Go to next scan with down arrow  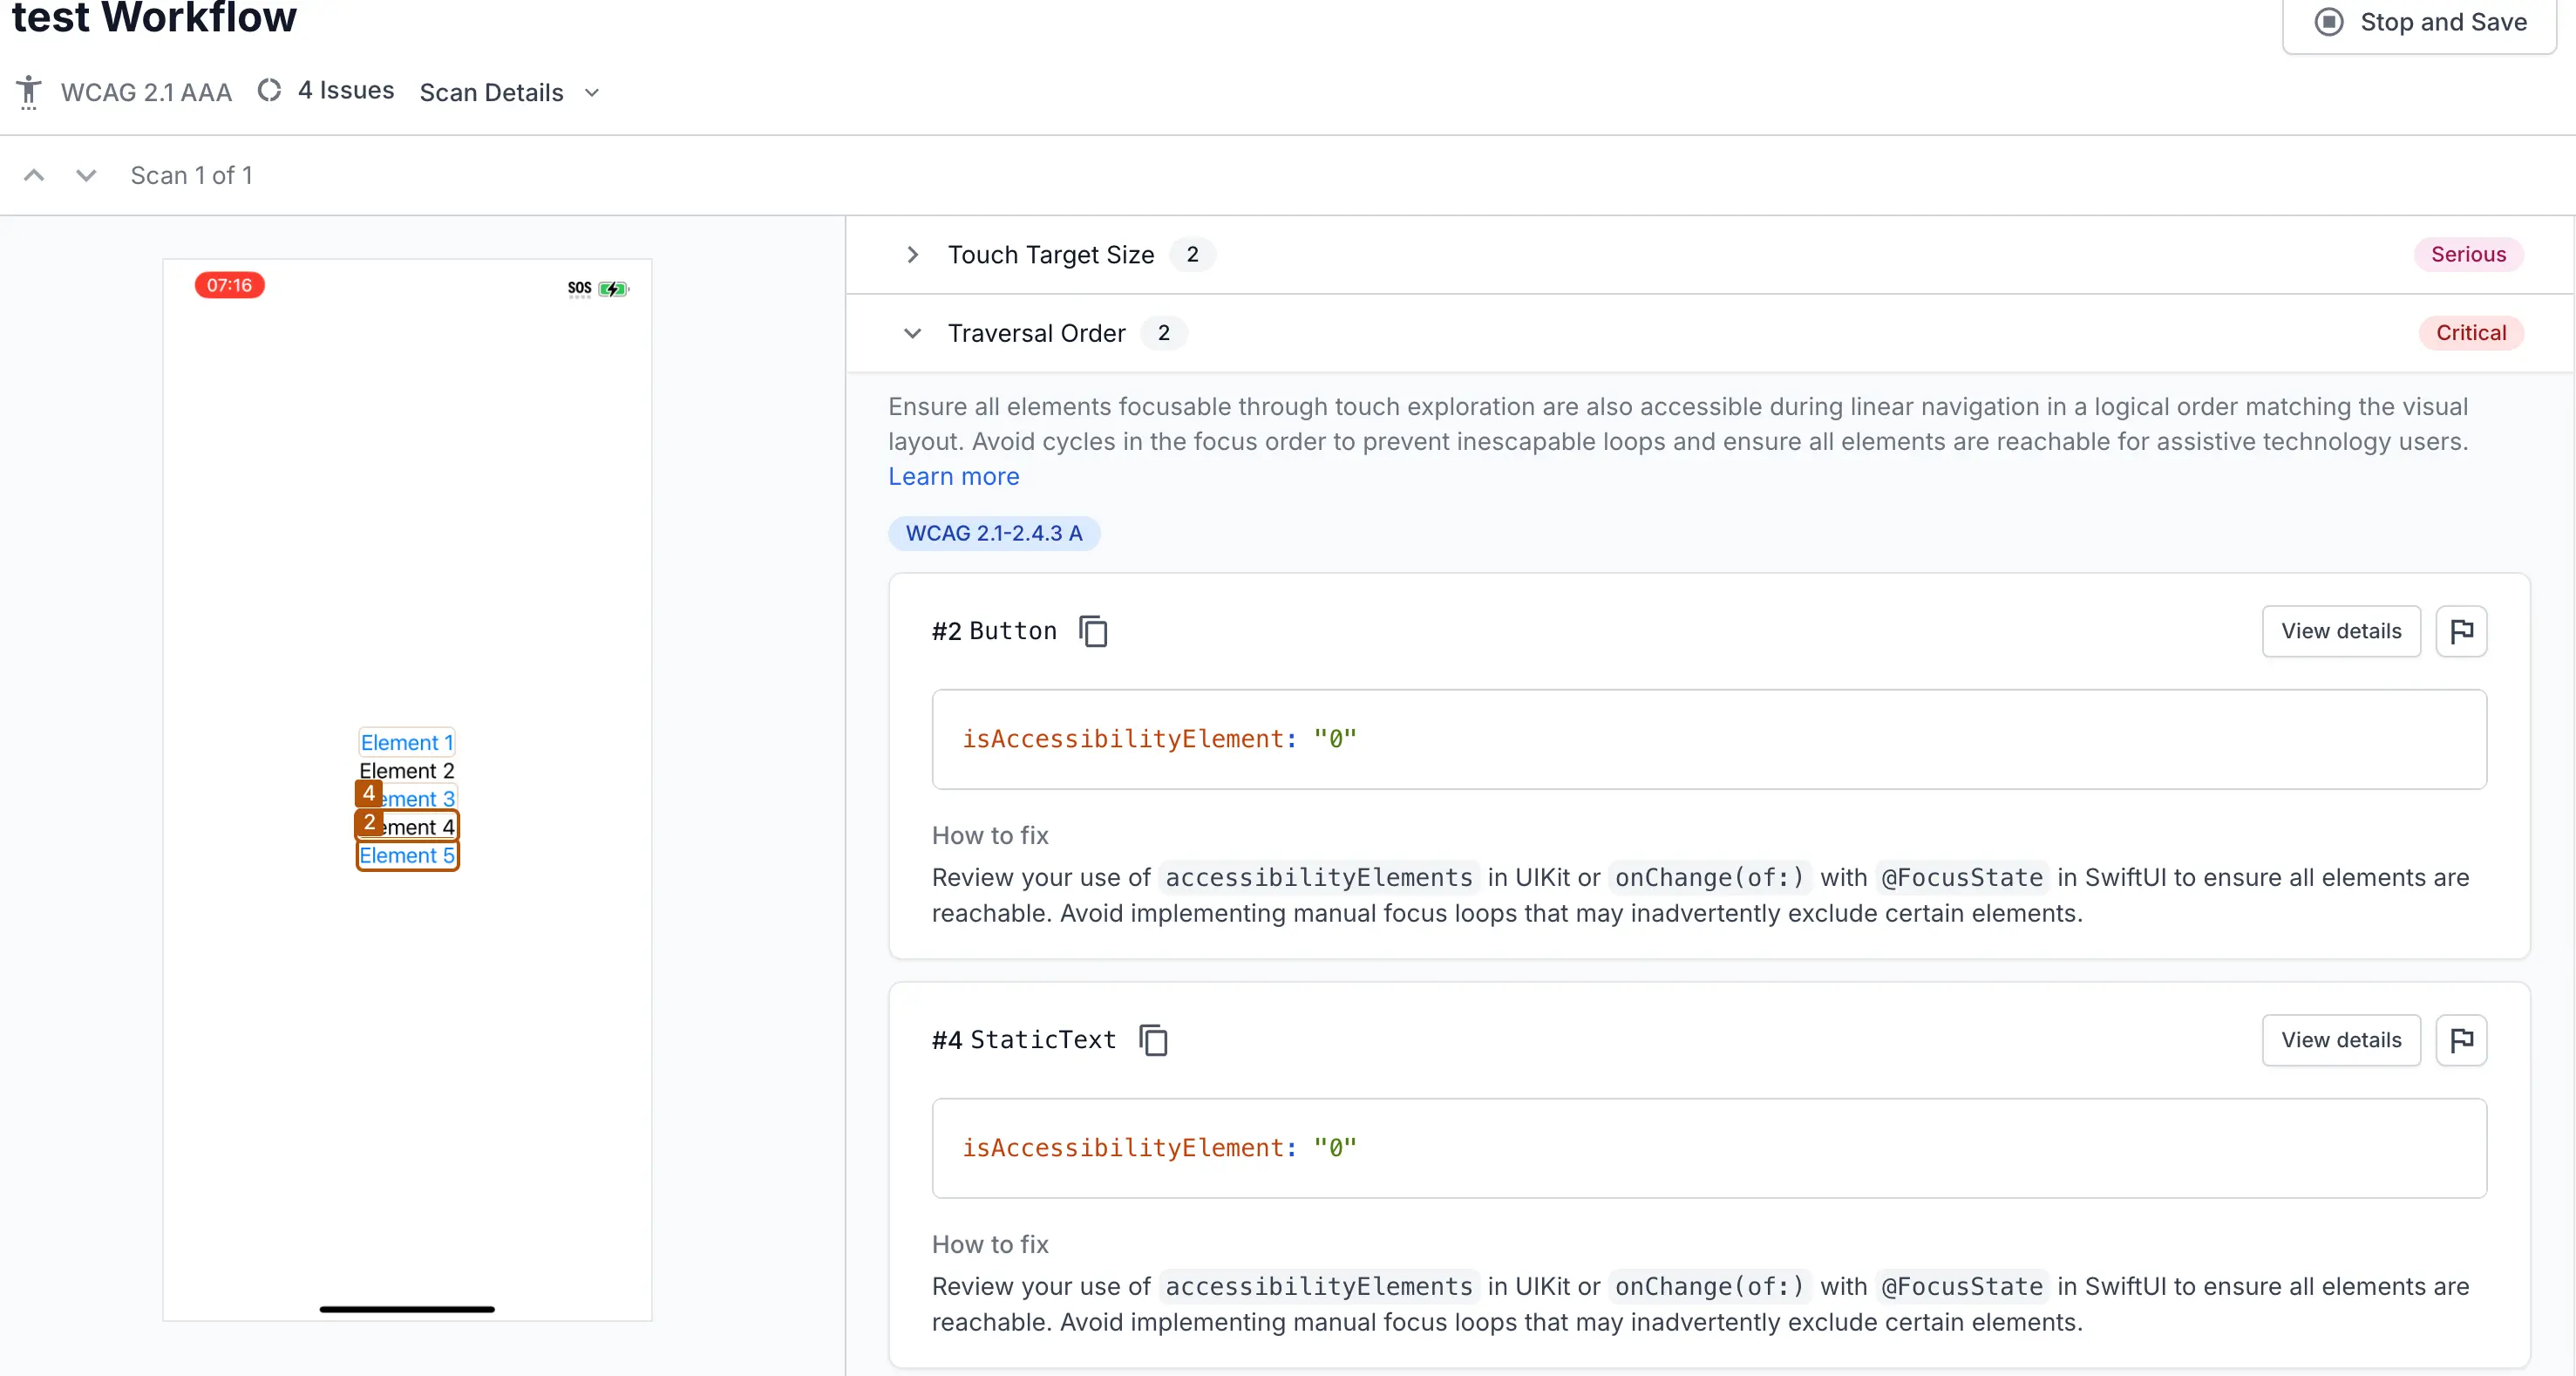pyautogui.click(x=86, y=176)
